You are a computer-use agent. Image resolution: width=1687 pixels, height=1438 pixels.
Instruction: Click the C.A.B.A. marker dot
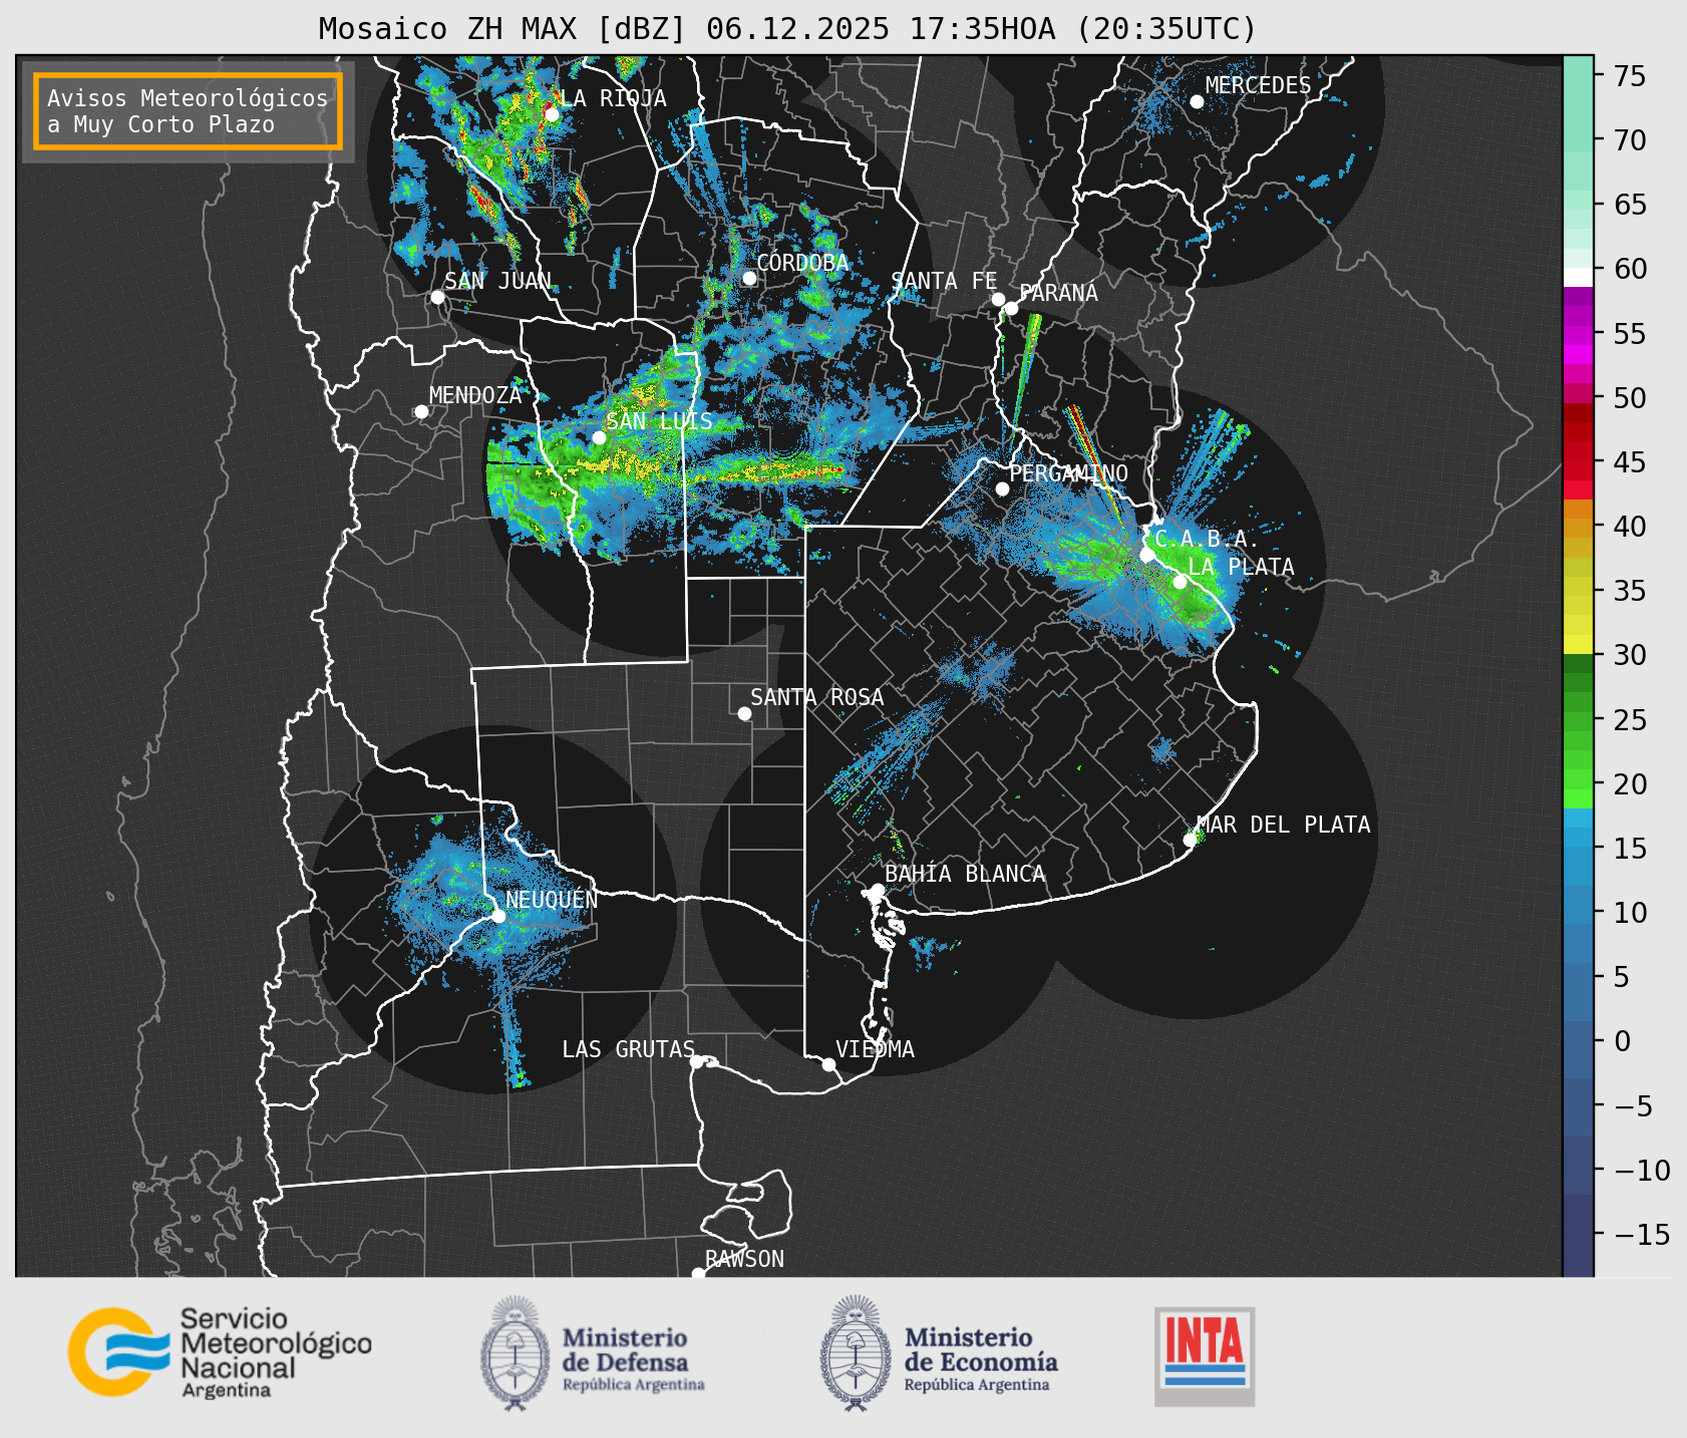(x=1147, y=554)
